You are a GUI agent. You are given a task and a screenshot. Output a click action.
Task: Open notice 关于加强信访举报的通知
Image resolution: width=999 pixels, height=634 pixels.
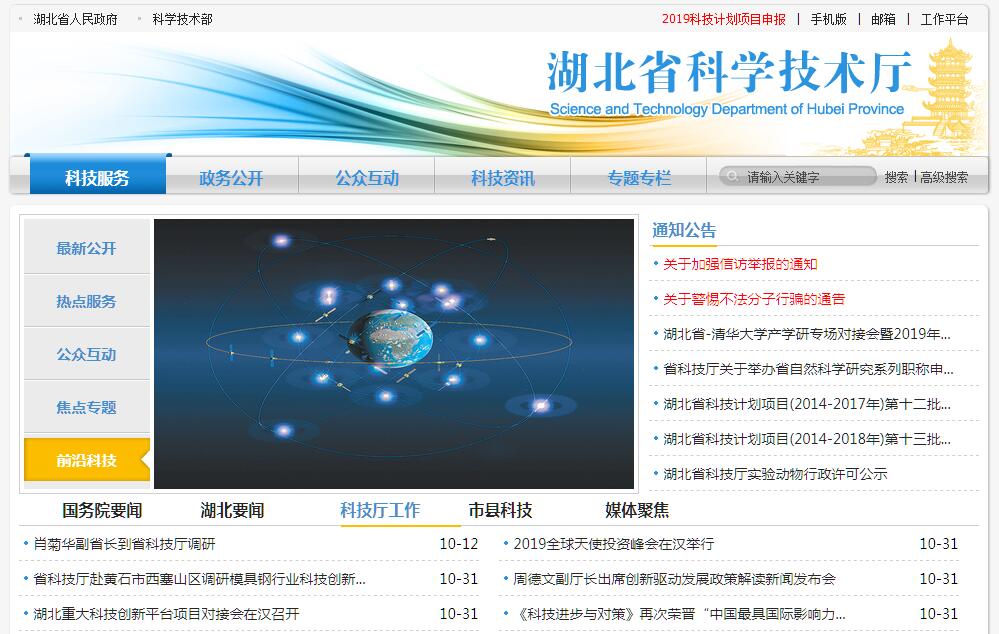(x=740, y=264)
